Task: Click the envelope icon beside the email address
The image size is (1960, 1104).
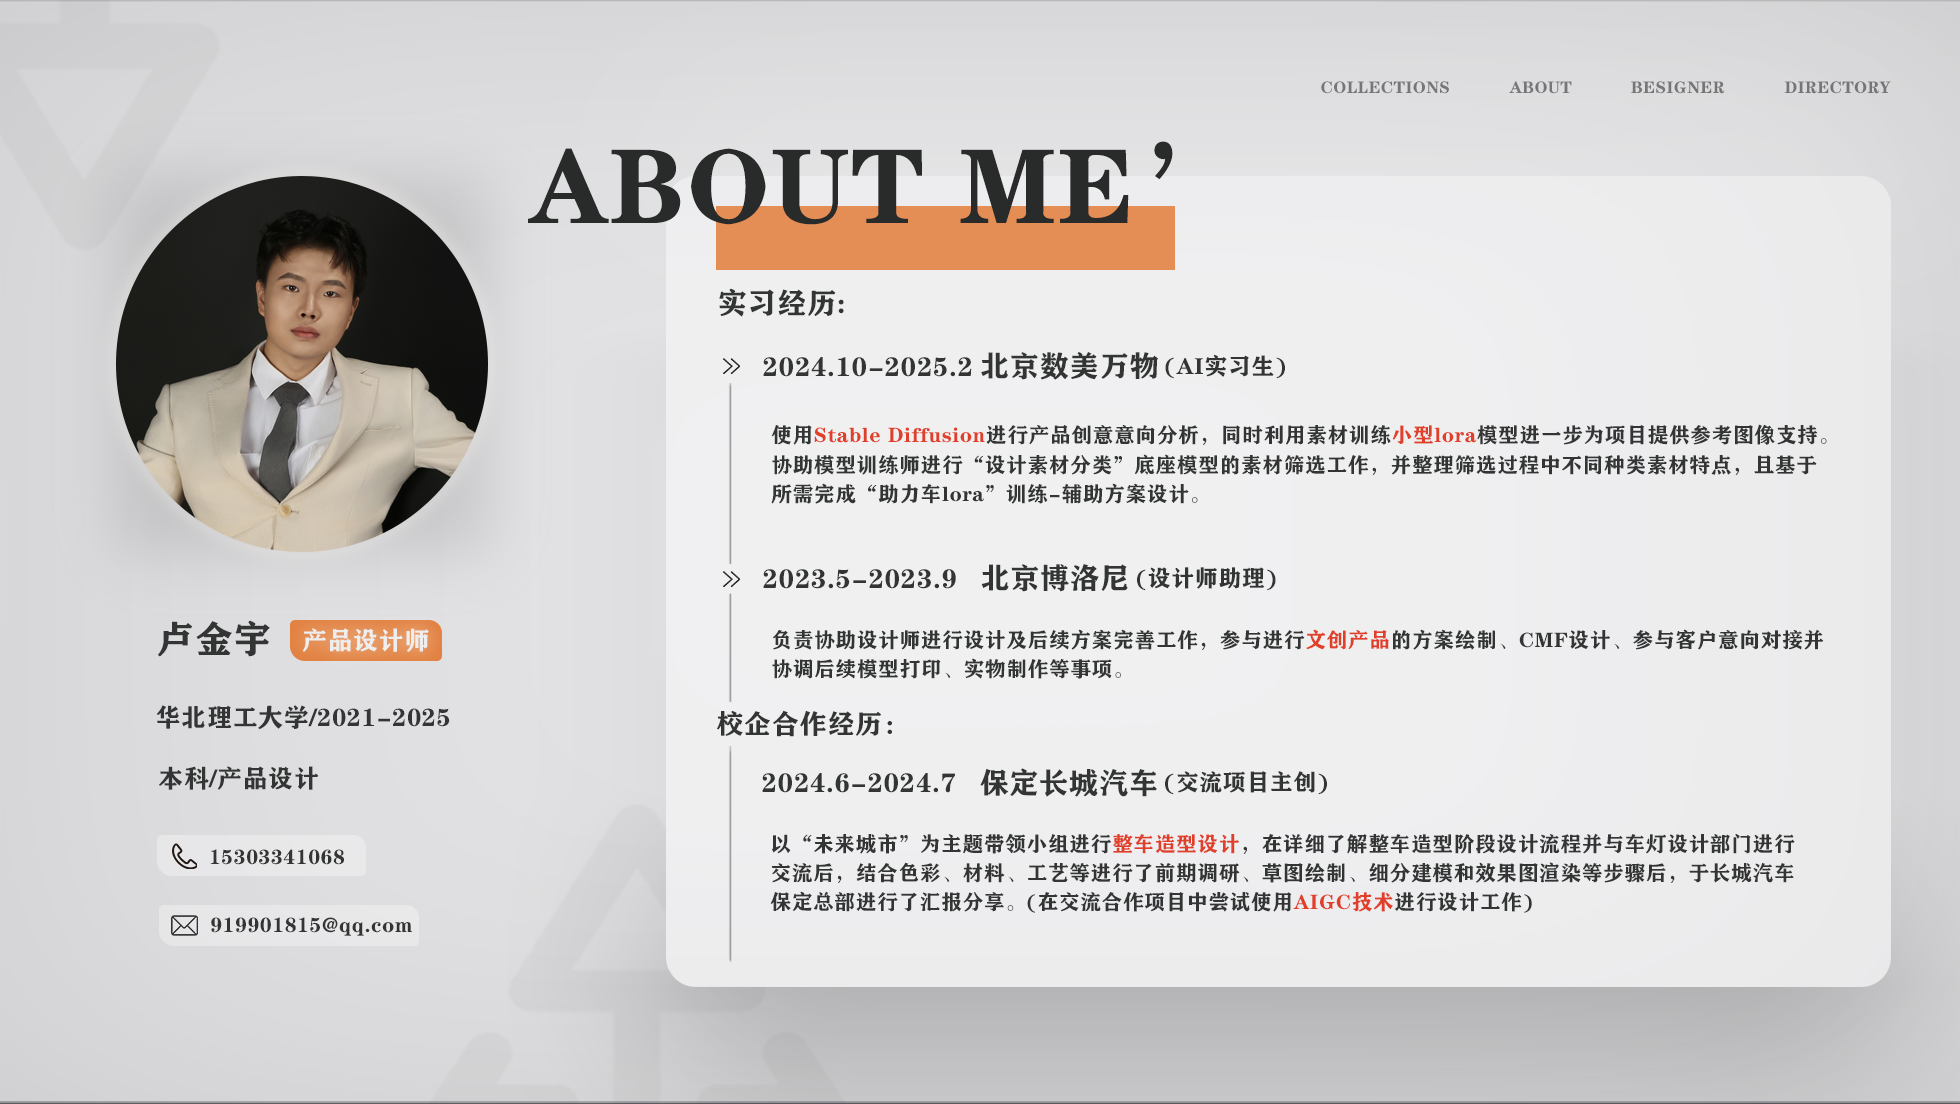Action: (184, 925)
